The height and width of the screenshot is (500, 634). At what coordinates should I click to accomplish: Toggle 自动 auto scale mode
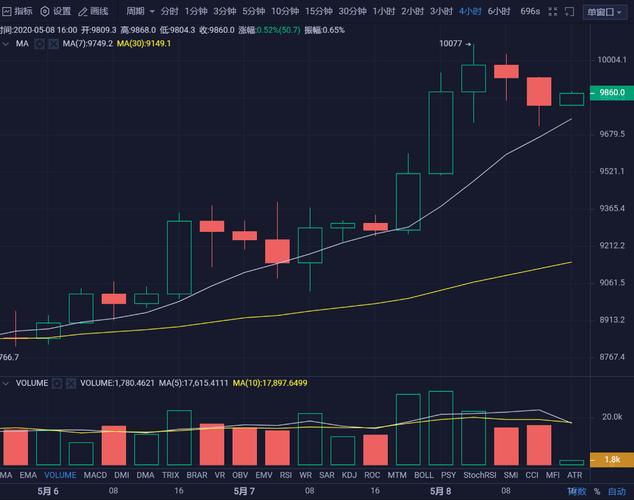tap(617, 491)
